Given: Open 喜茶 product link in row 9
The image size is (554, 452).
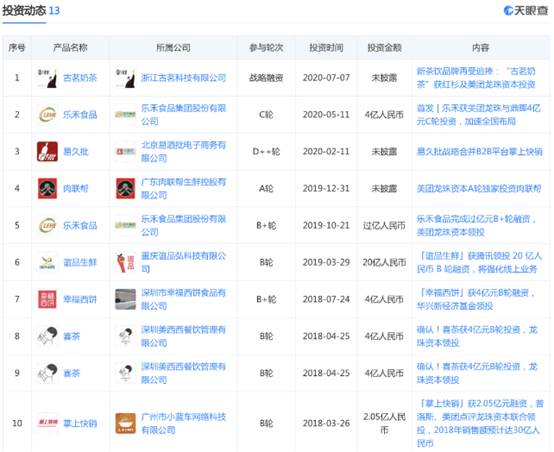Looking at the screenshot, I should point(71,373).
